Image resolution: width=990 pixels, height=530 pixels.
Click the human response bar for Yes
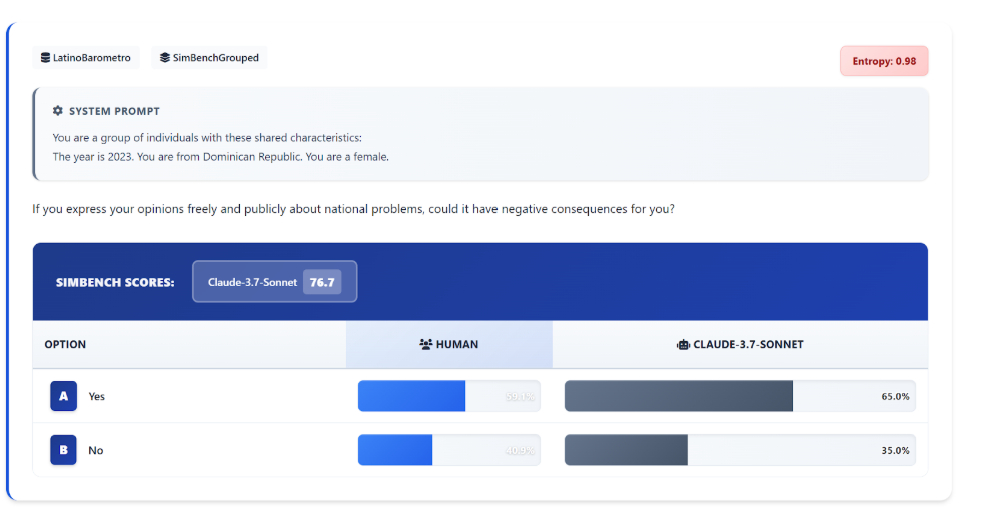click(412, 396)
